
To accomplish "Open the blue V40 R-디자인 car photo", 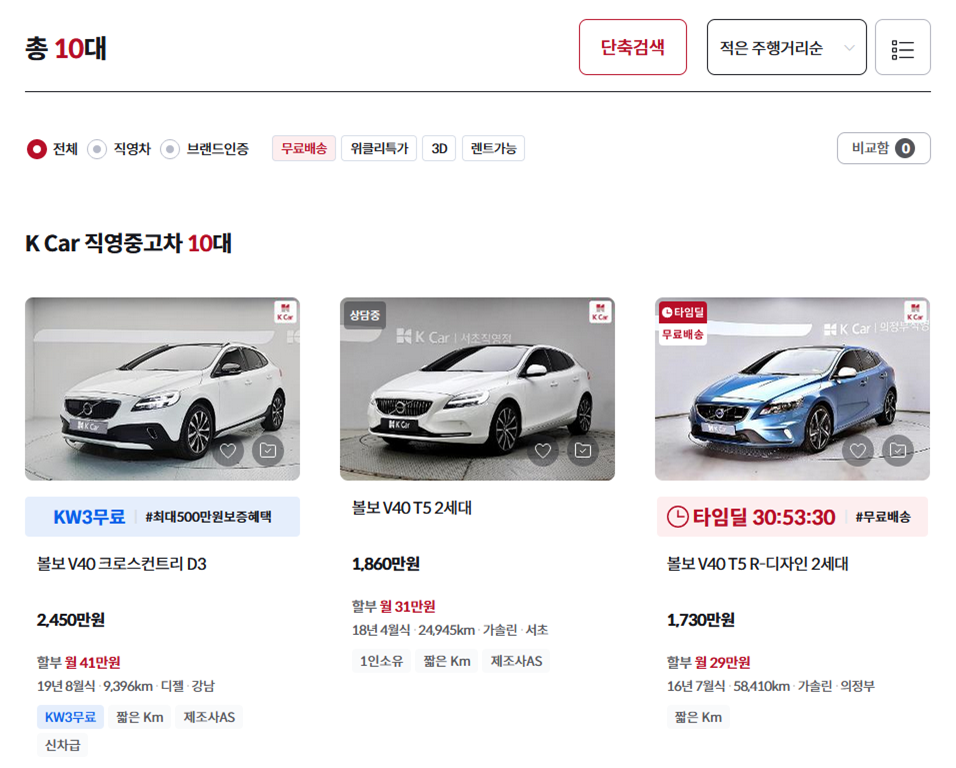I will pyautogui.click(x=792, y=389).
